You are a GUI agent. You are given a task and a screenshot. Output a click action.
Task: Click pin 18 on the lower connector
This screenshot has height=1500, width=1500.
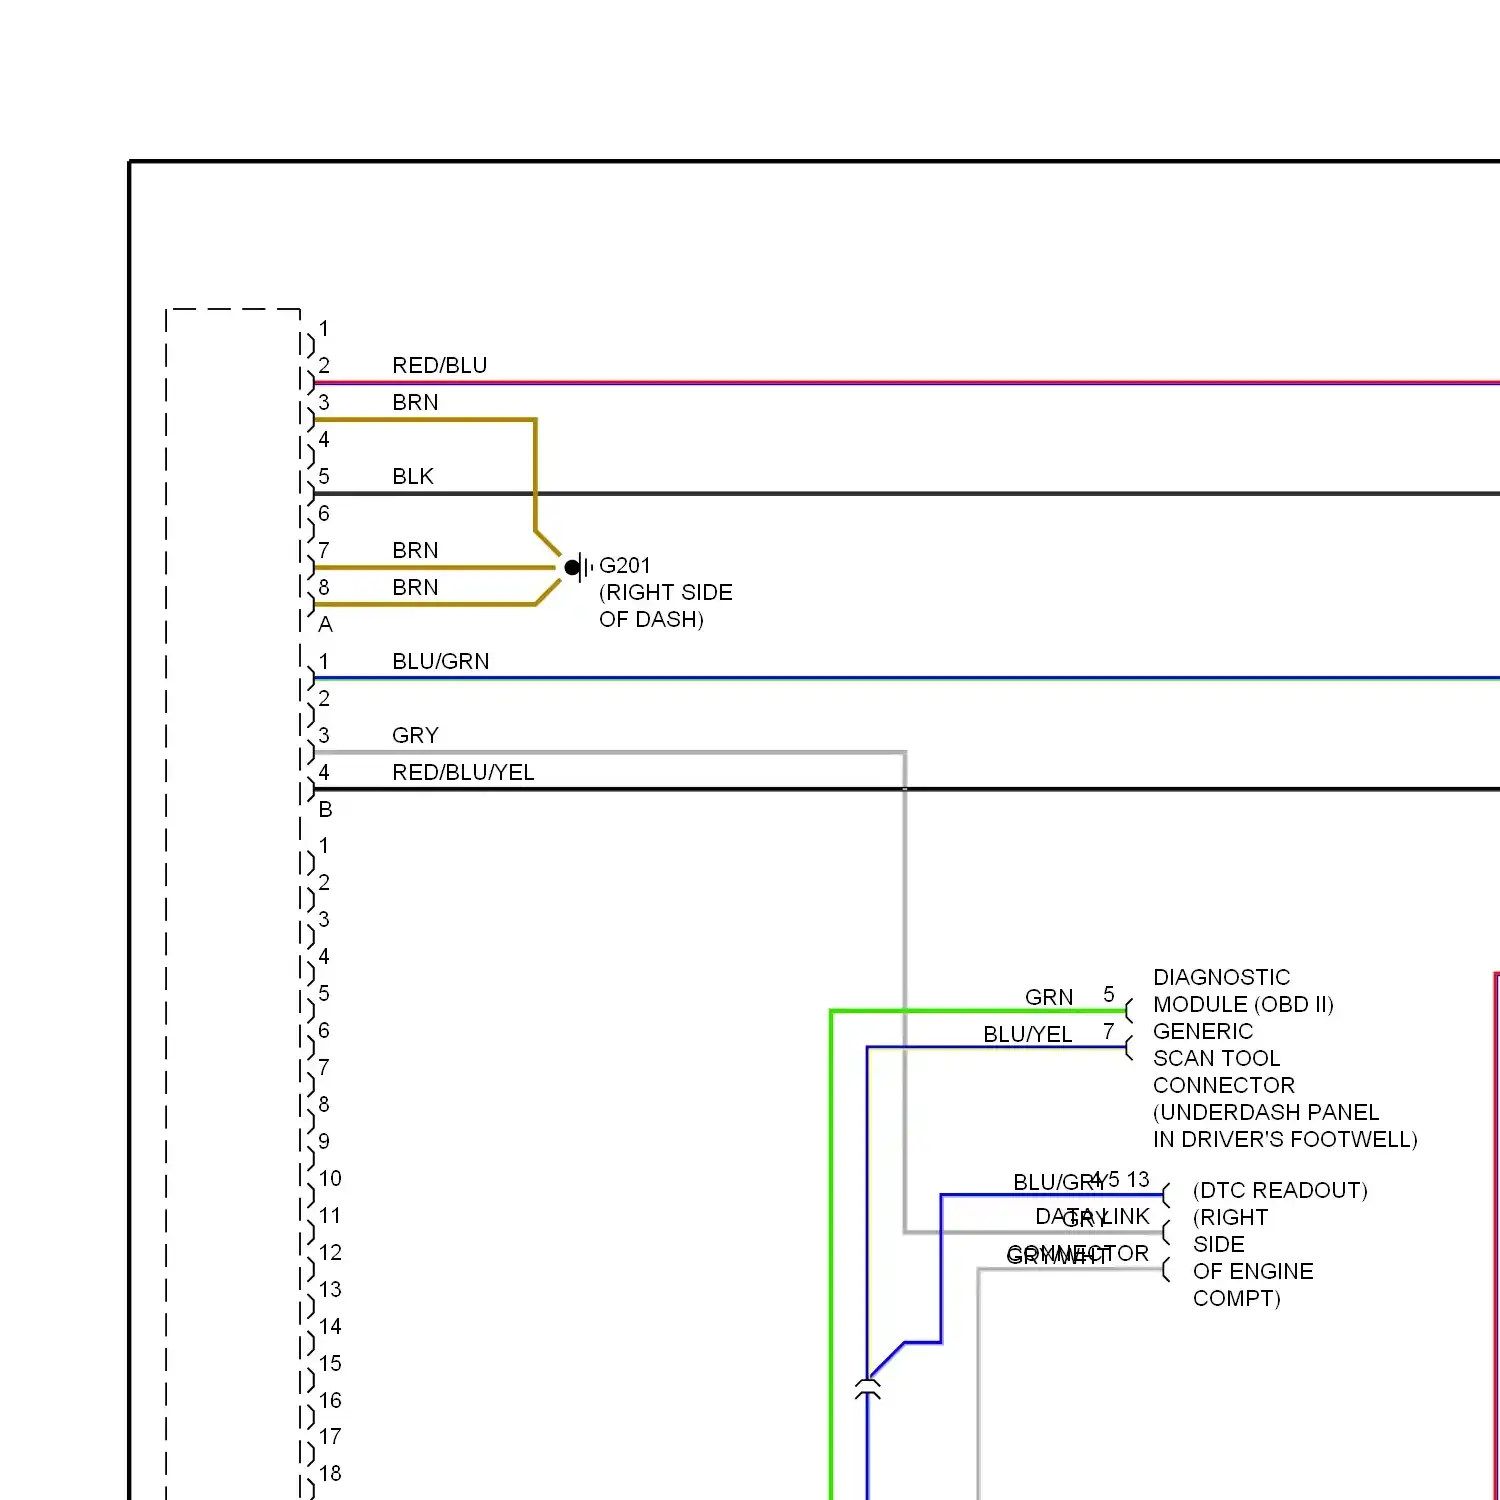(x=331, y=1473)
